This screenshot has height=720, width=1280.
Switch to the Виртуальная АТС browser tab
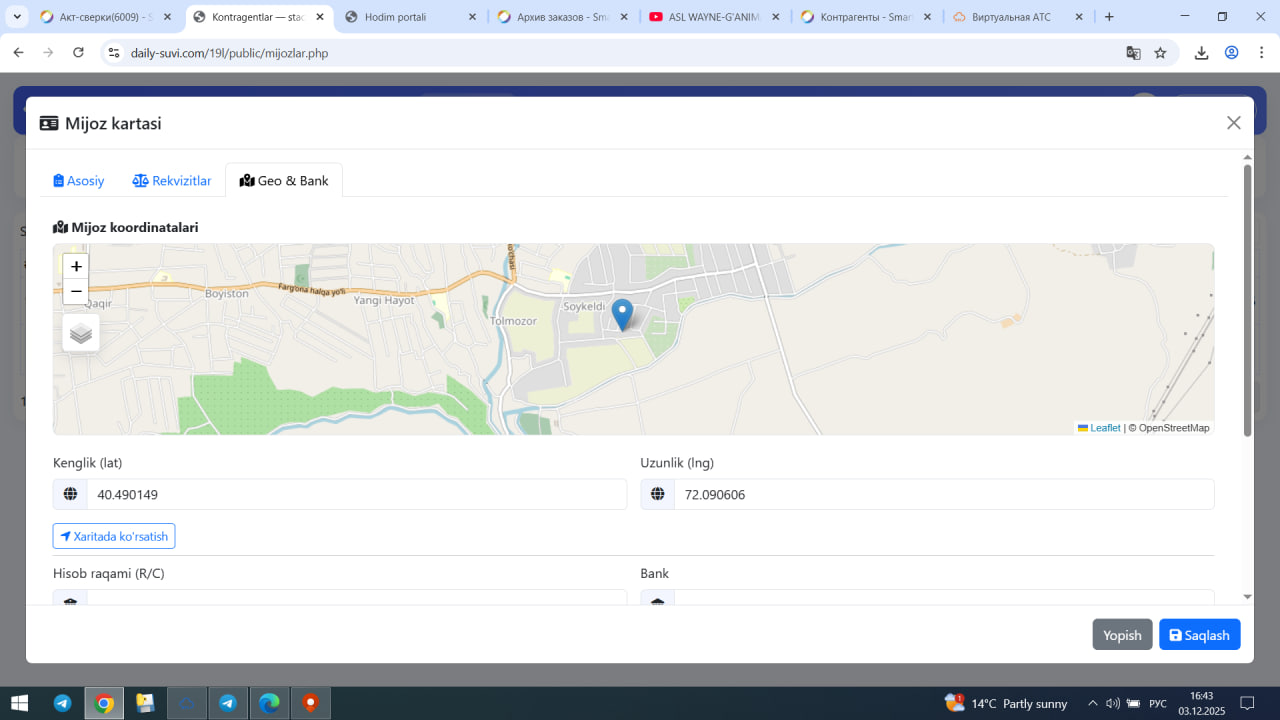1018,17
